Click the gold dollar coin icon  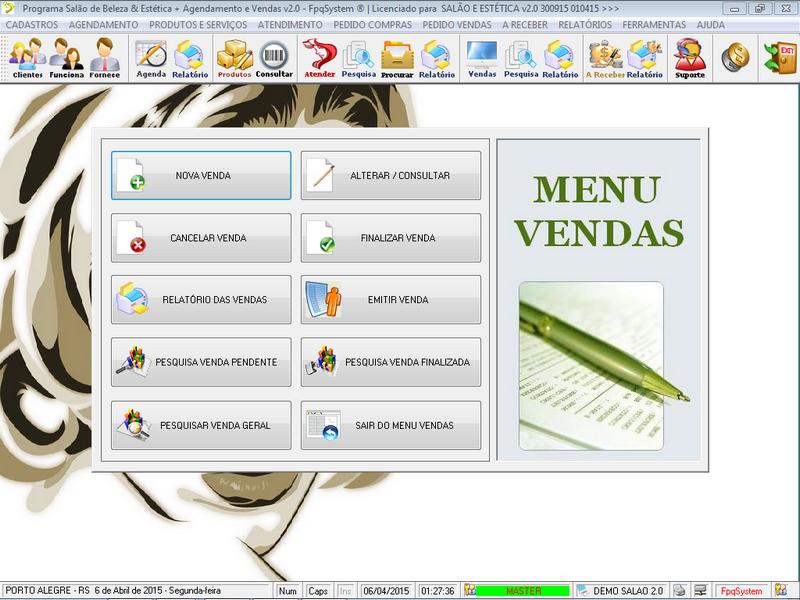pos(735,57)
